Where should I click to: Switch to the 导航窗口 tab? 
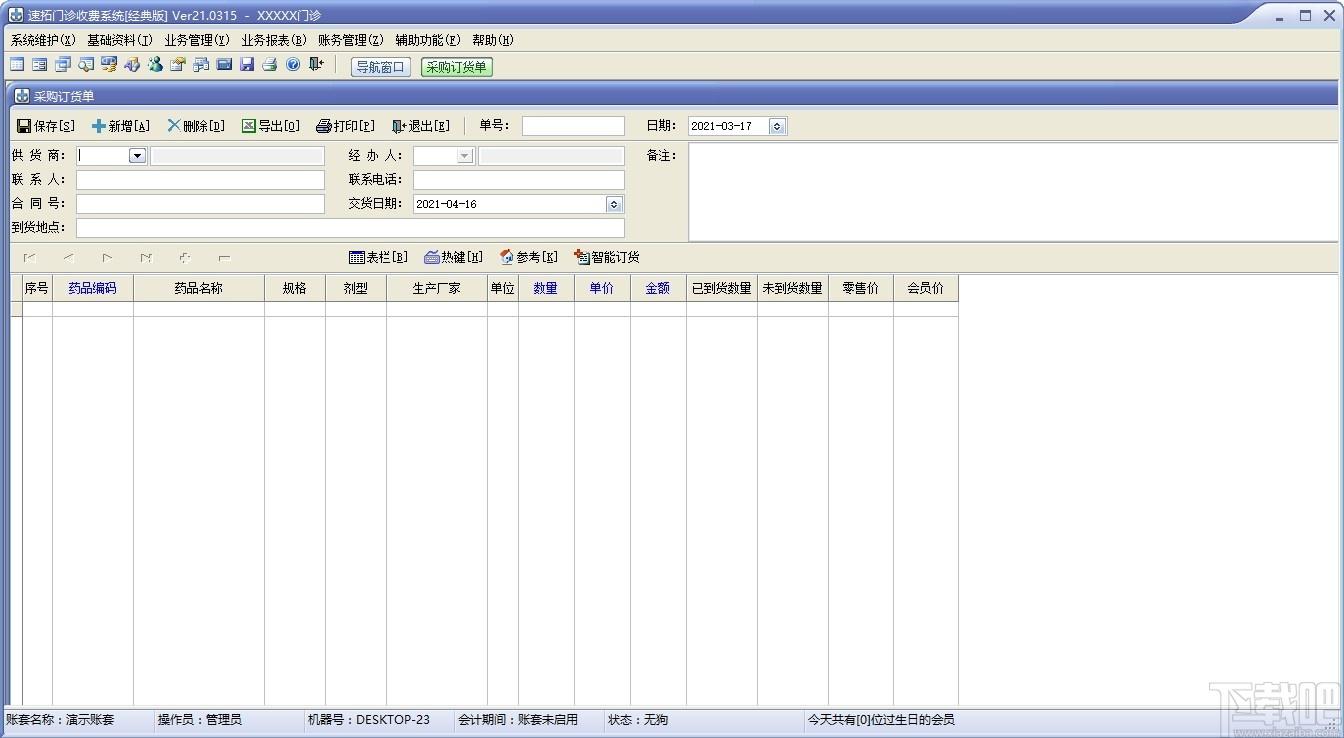click(x=381, y=67)
